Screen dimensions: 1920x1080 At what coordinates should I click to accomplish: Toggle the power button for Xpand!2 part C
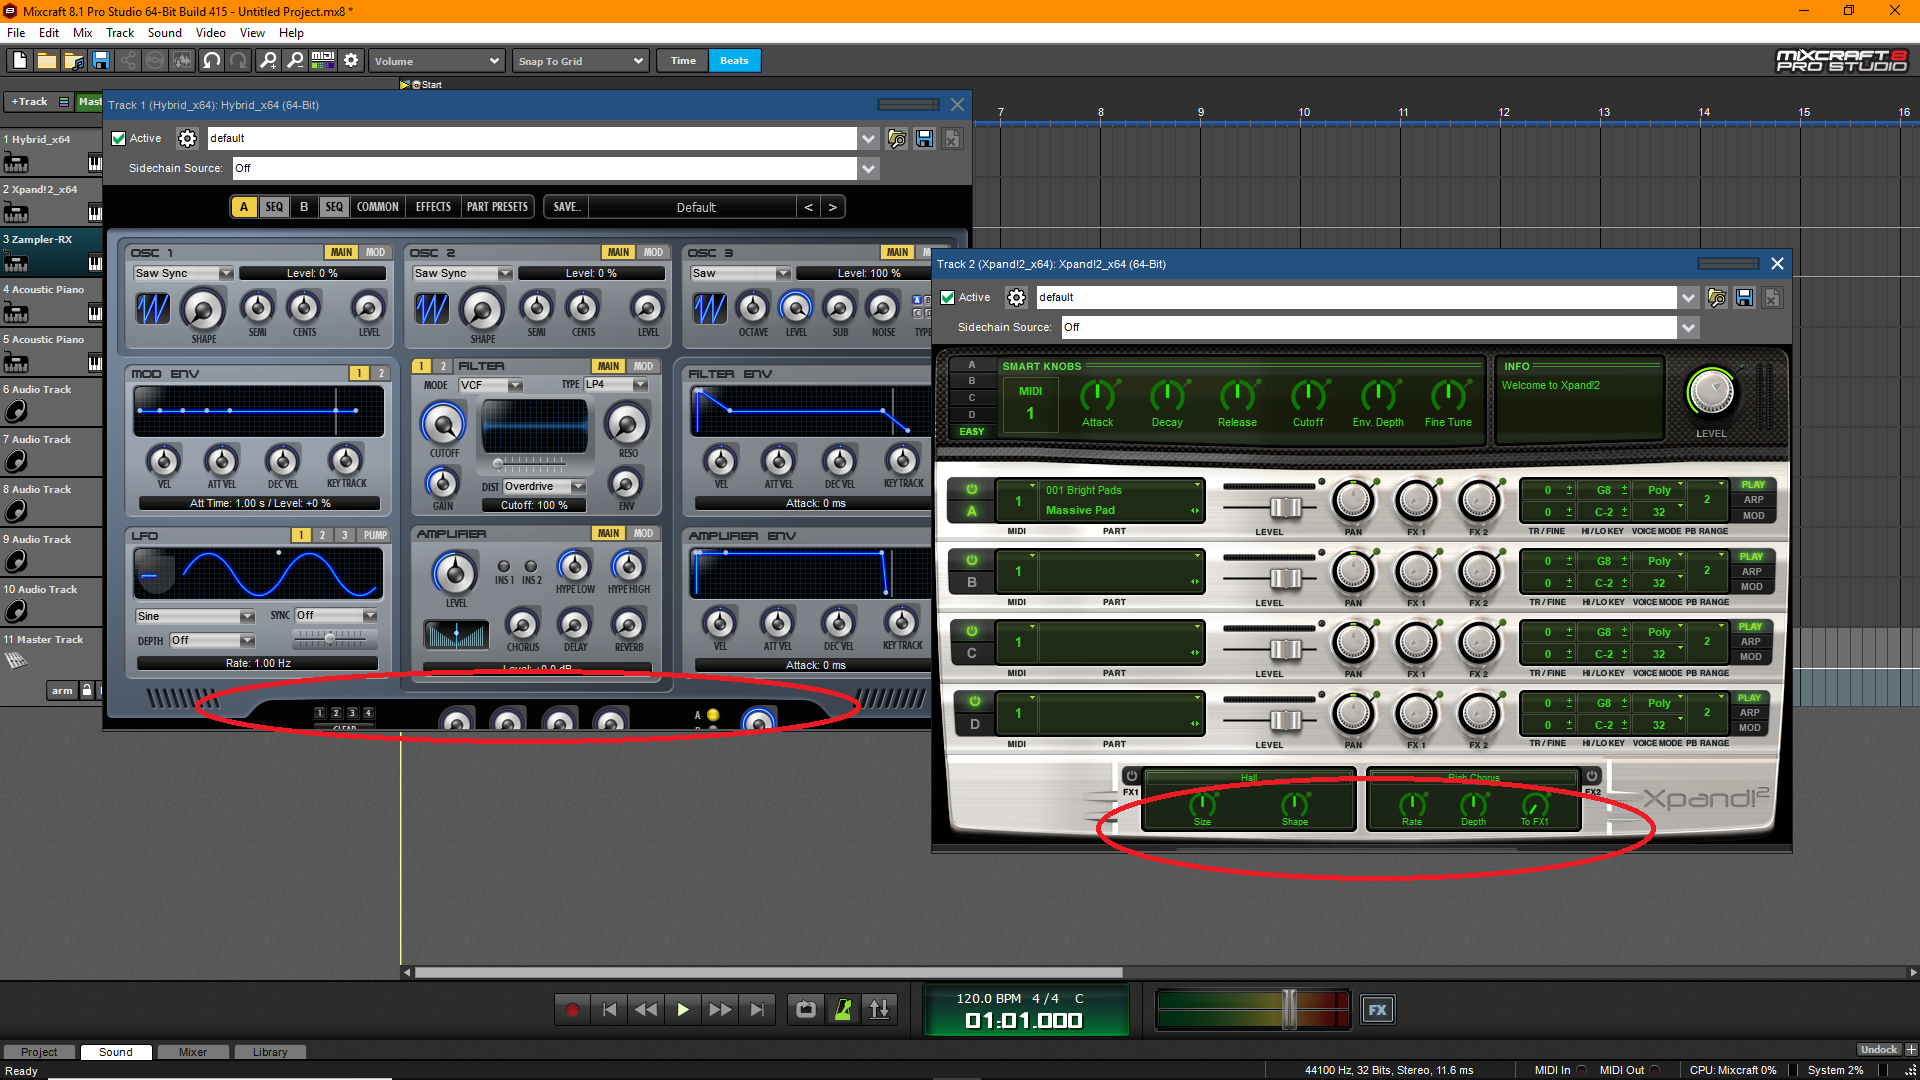tap(971, 632)
